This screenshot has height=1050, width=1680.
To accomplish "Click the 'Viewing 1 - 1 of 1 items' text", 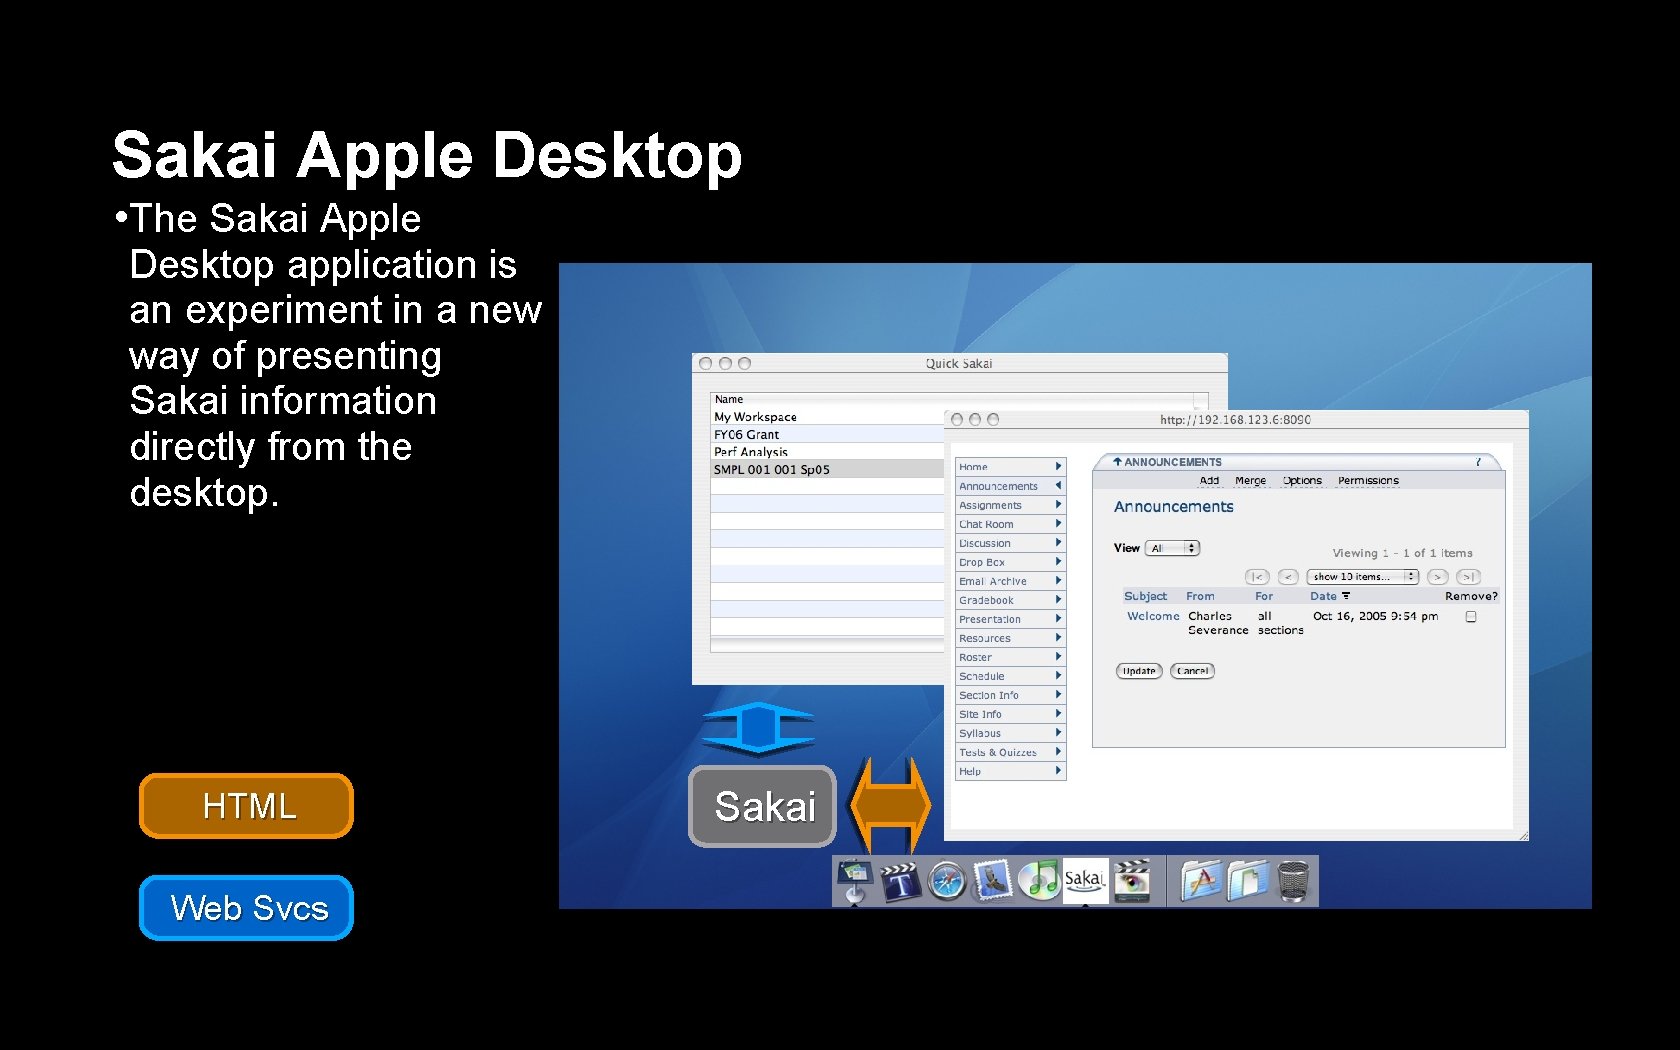I will [1402, 553].
